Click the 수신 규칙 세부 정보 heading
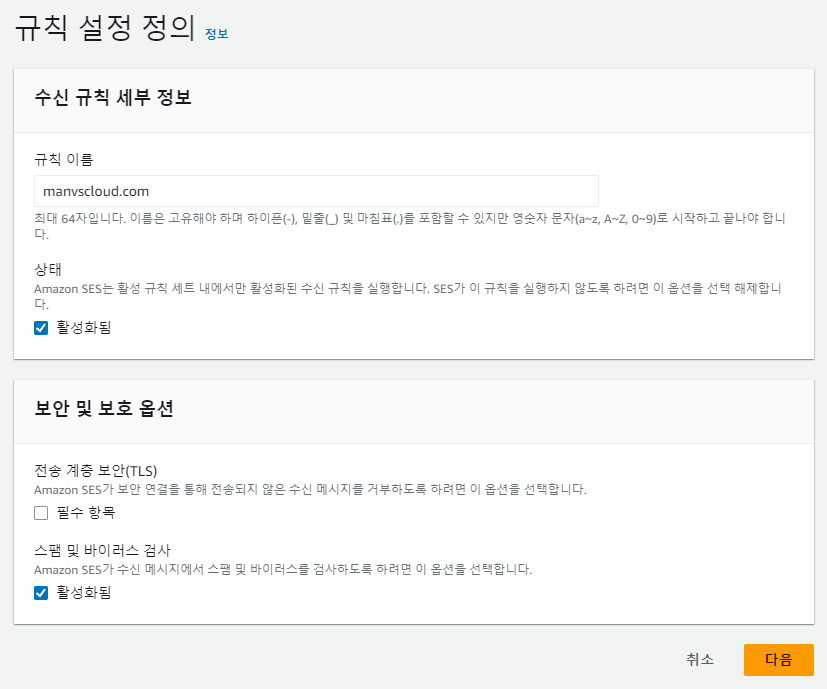Screen dimensions: 827x689 (x=113, y=98)
